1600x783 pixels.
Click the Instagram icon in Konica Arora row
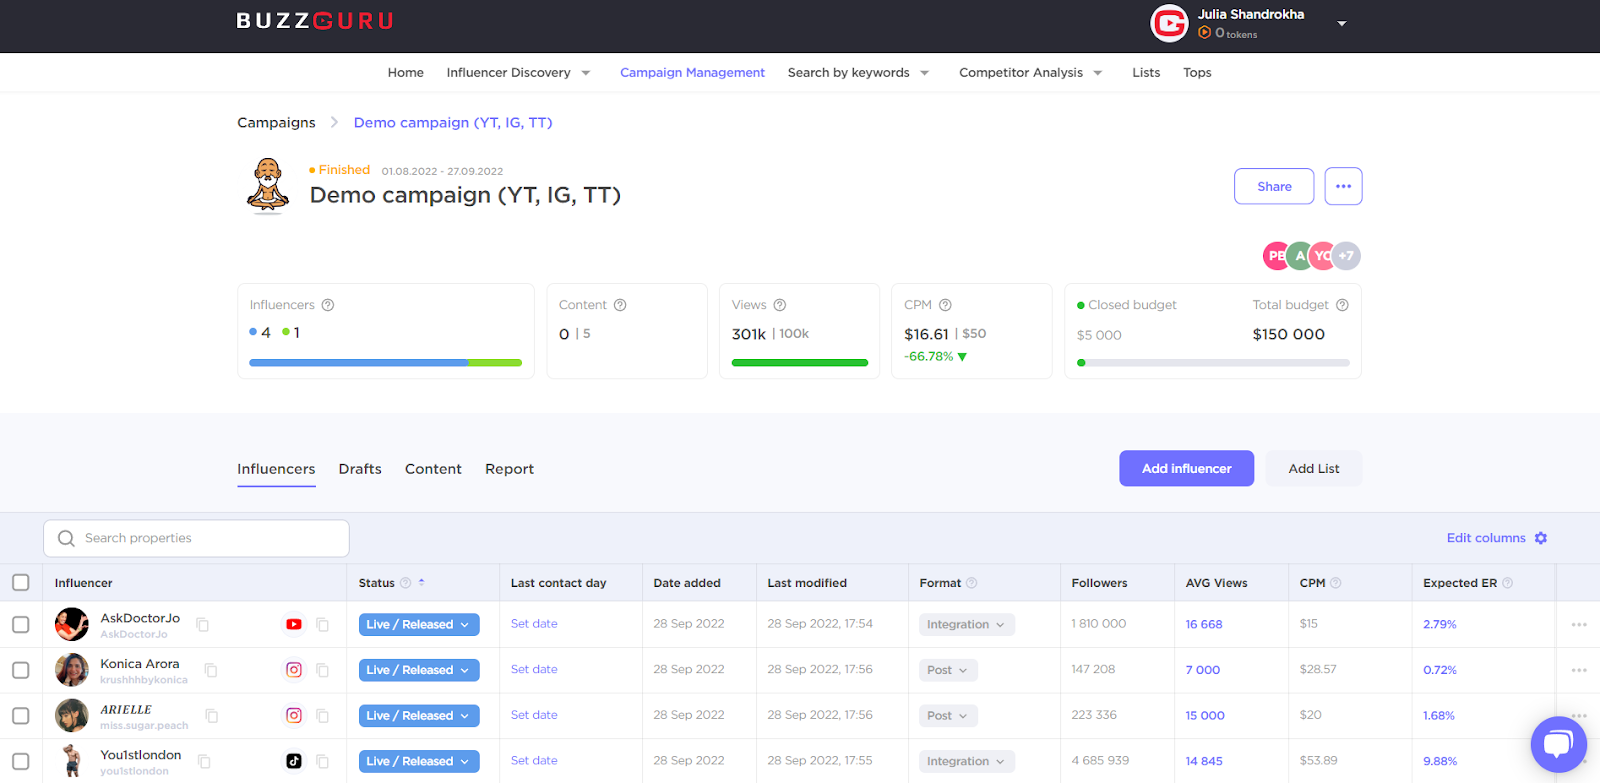point(294,670)
